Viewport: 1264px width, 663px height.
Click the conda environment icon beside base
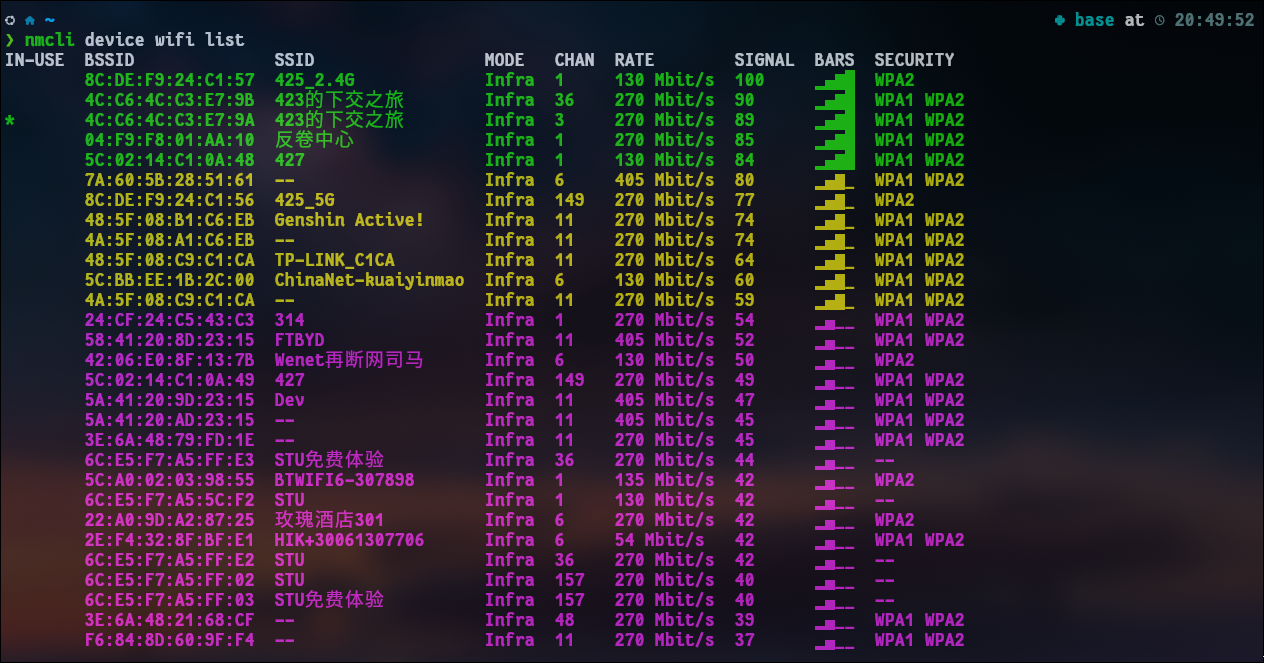click(x=1060, y=20)
